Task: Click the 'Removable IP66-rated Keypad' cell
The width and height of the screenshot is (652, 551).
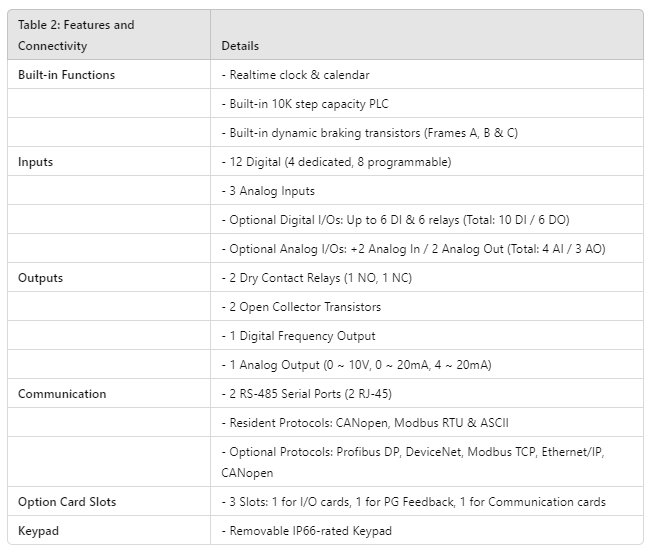Action: (x=306, y=531)
